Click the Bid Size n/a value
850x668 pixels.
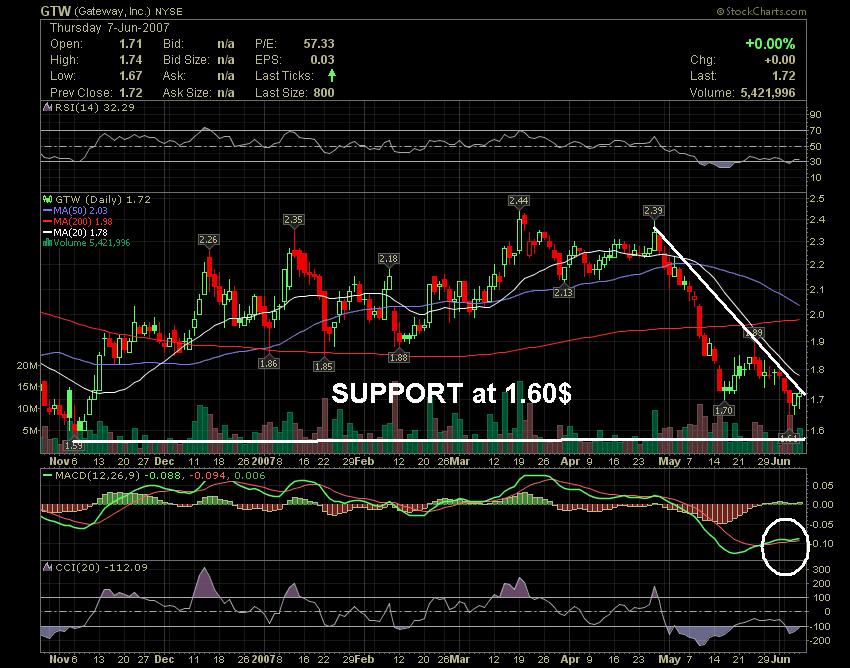tap(226, 60)
